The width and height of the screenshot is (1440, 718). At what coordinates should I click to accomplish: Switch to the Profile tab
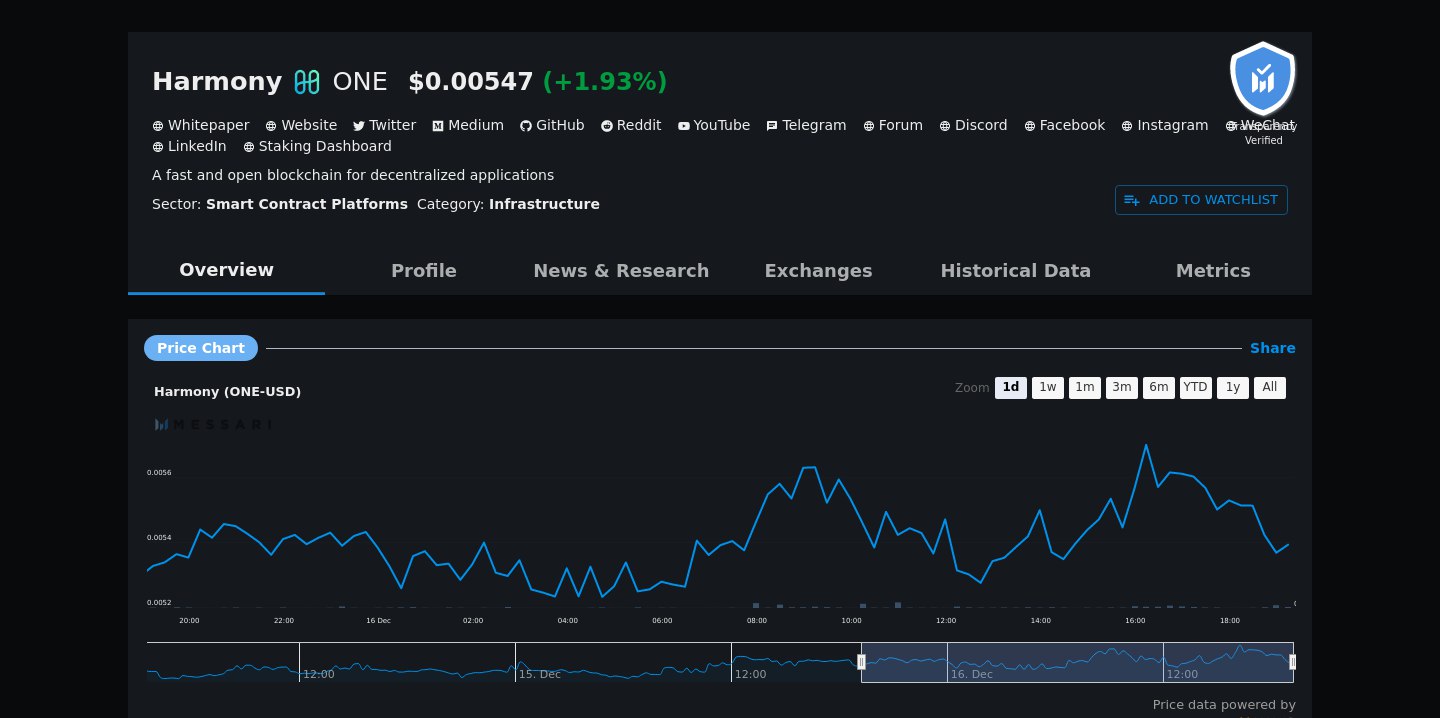(x=424, y=271)
